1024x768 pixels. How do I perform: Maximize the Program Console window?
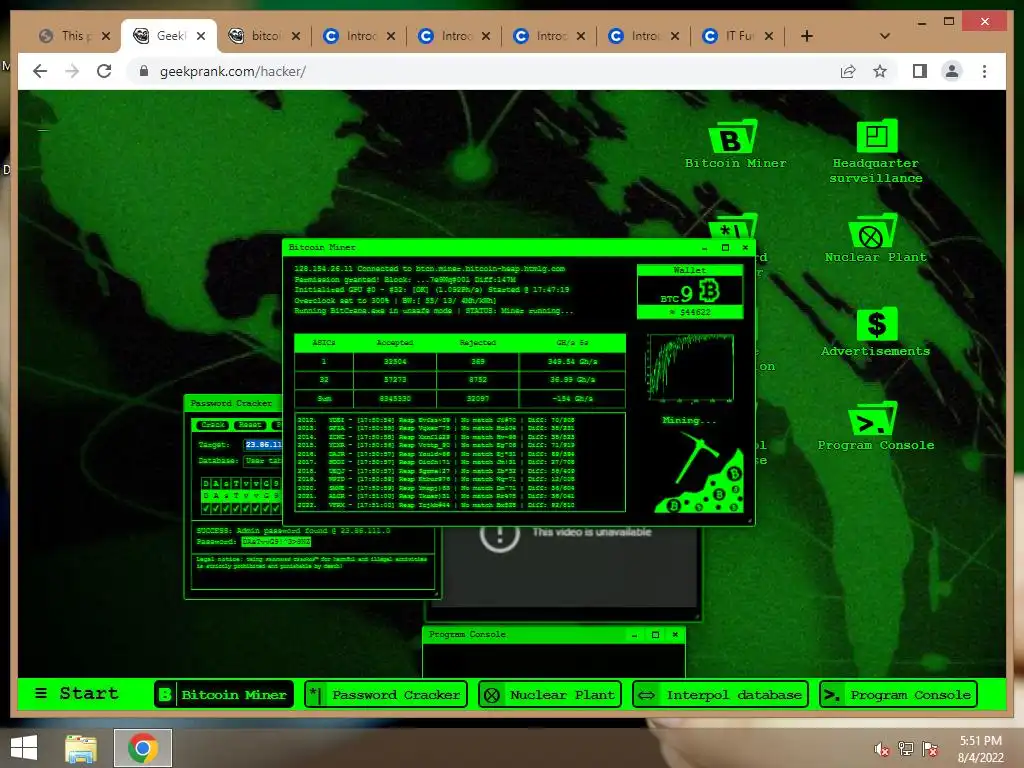[655, 635]
